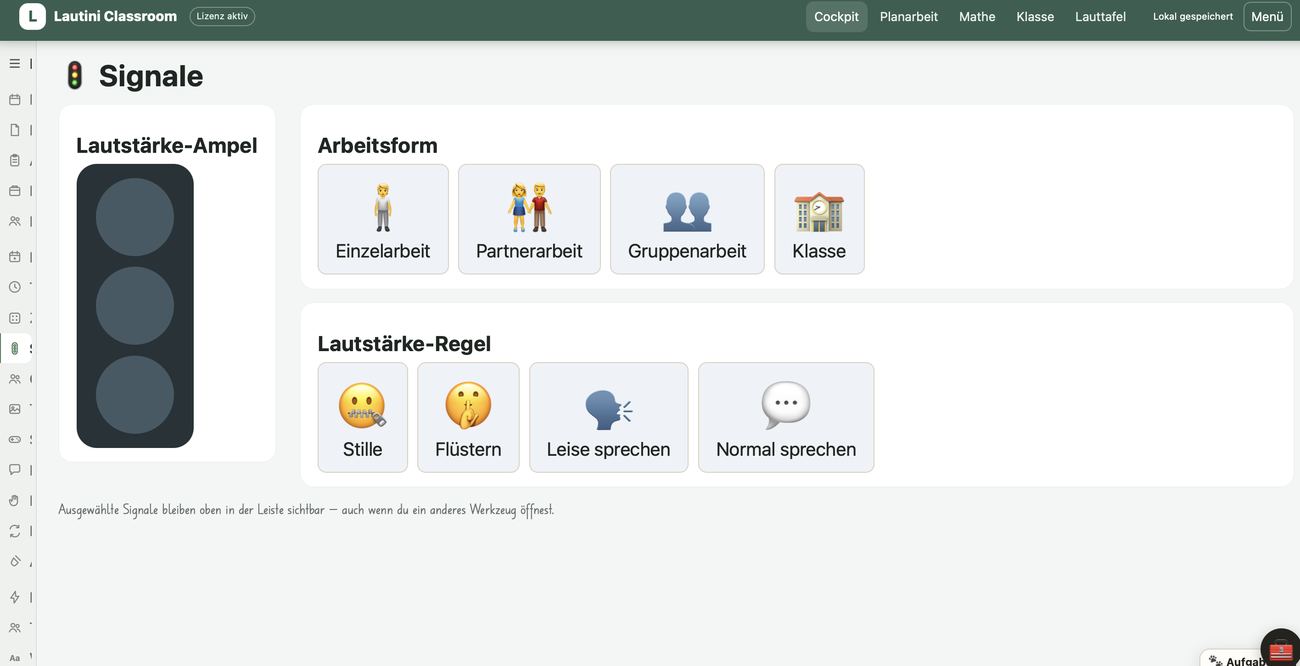Click the Arbeitsform heading

[x=378, y=145]
